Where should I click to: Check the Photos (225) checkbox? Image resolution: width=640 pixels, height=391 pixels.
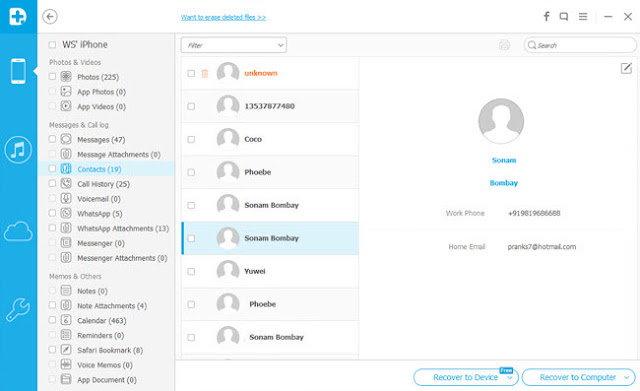52,76
